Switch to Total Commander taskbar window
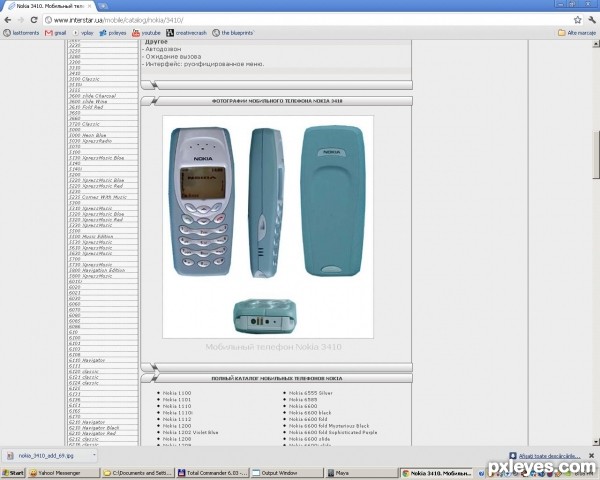The height and width of the screenshot is (480, 600). [x=212, y=473]
